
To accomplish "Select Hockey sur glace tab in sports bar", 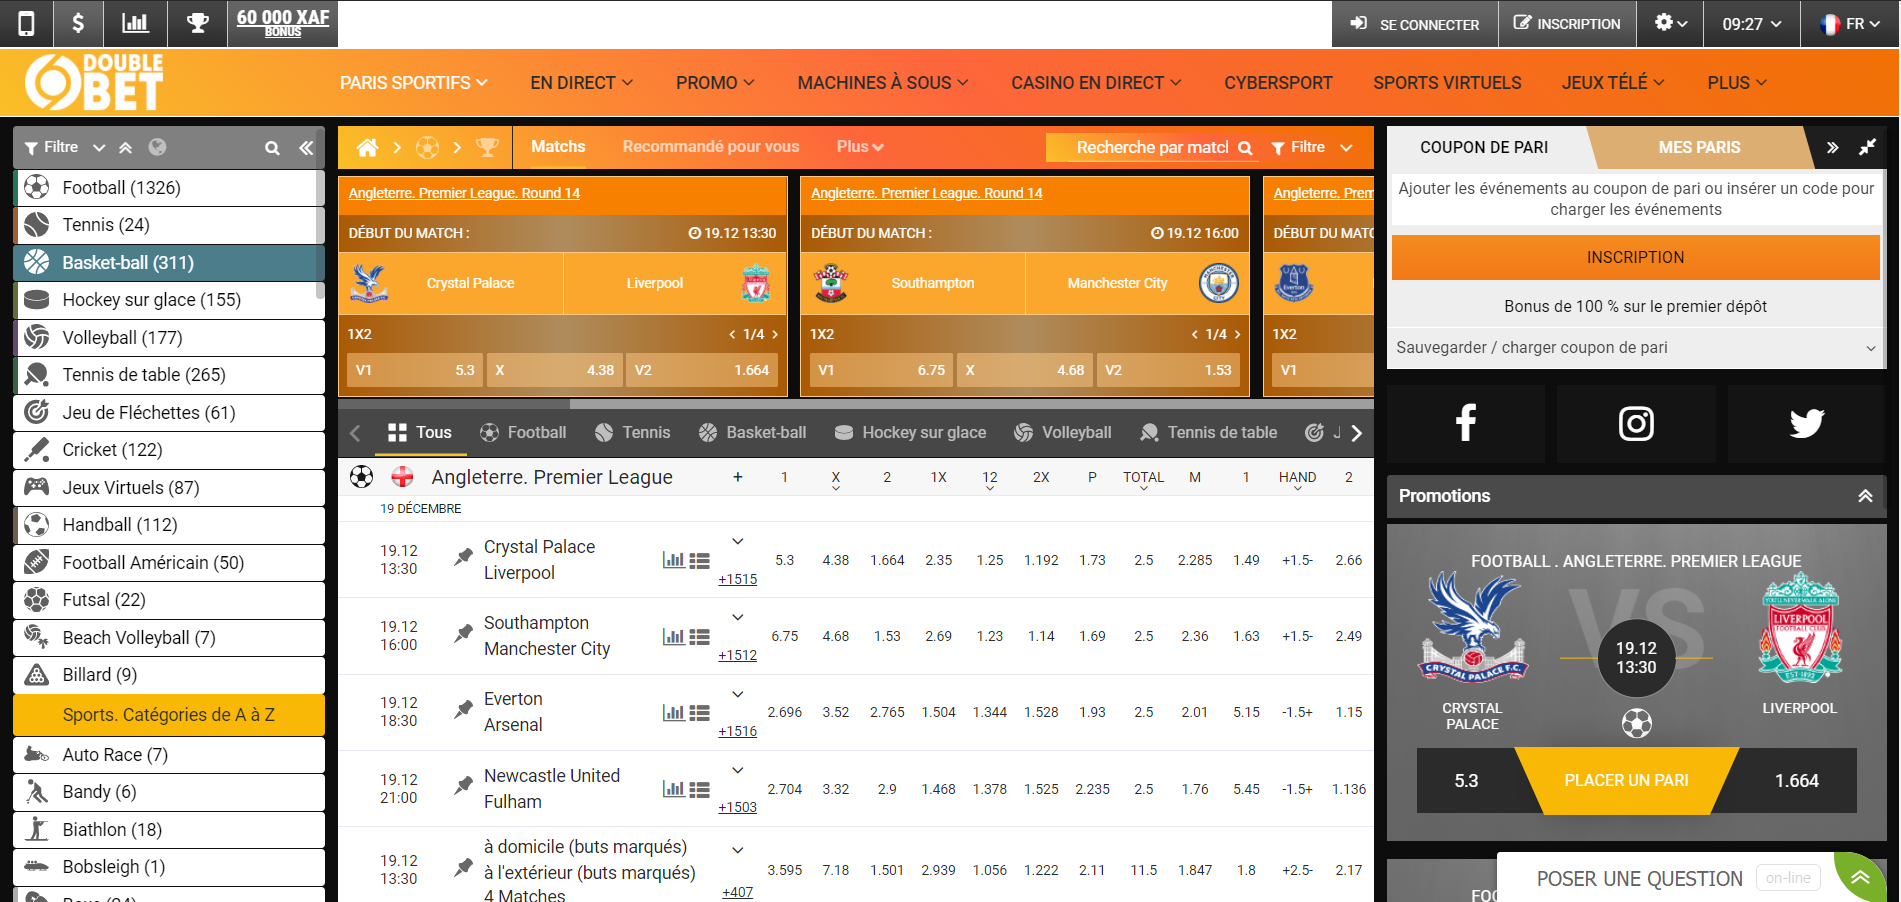I will click(911, 433).
